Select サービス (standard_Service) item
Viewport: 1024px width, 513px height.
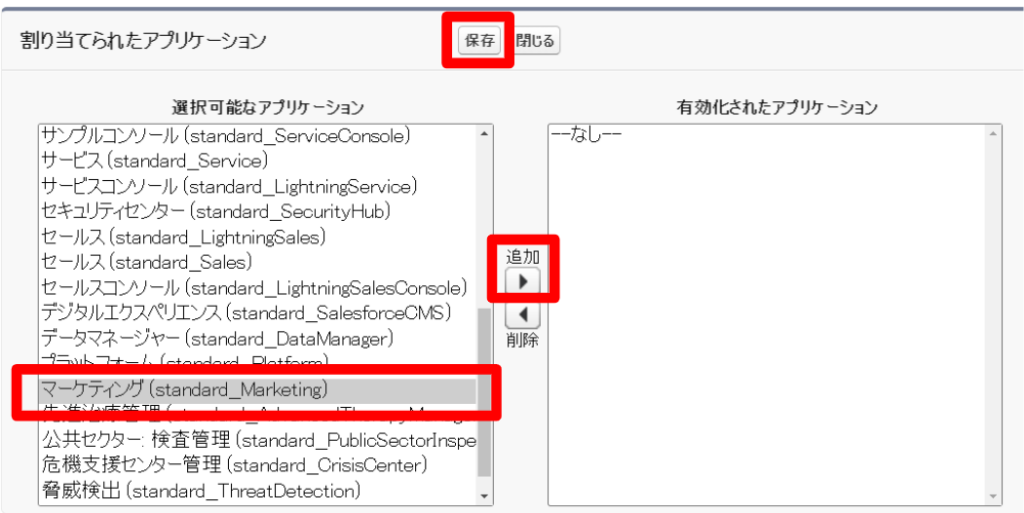coord(257,160)
